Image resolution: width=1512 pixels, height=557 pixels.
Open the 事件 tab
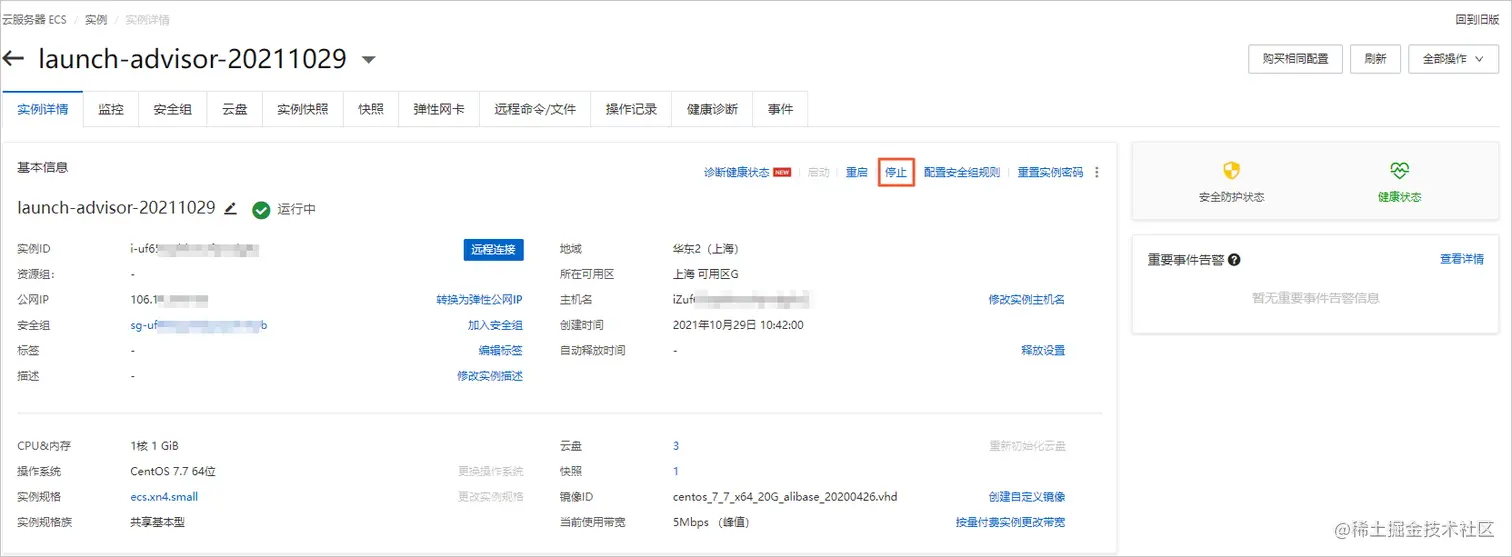pyautogui.click(x=780, y=110)
